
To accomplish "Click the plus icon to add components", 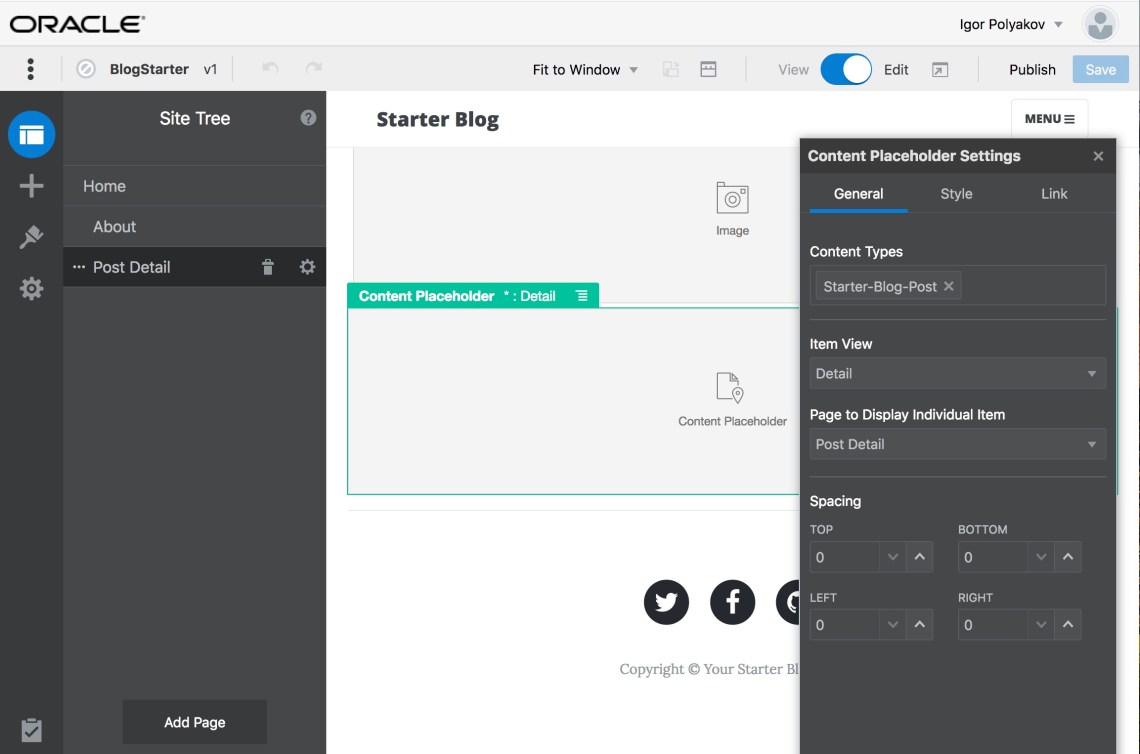I will [31, 186].
